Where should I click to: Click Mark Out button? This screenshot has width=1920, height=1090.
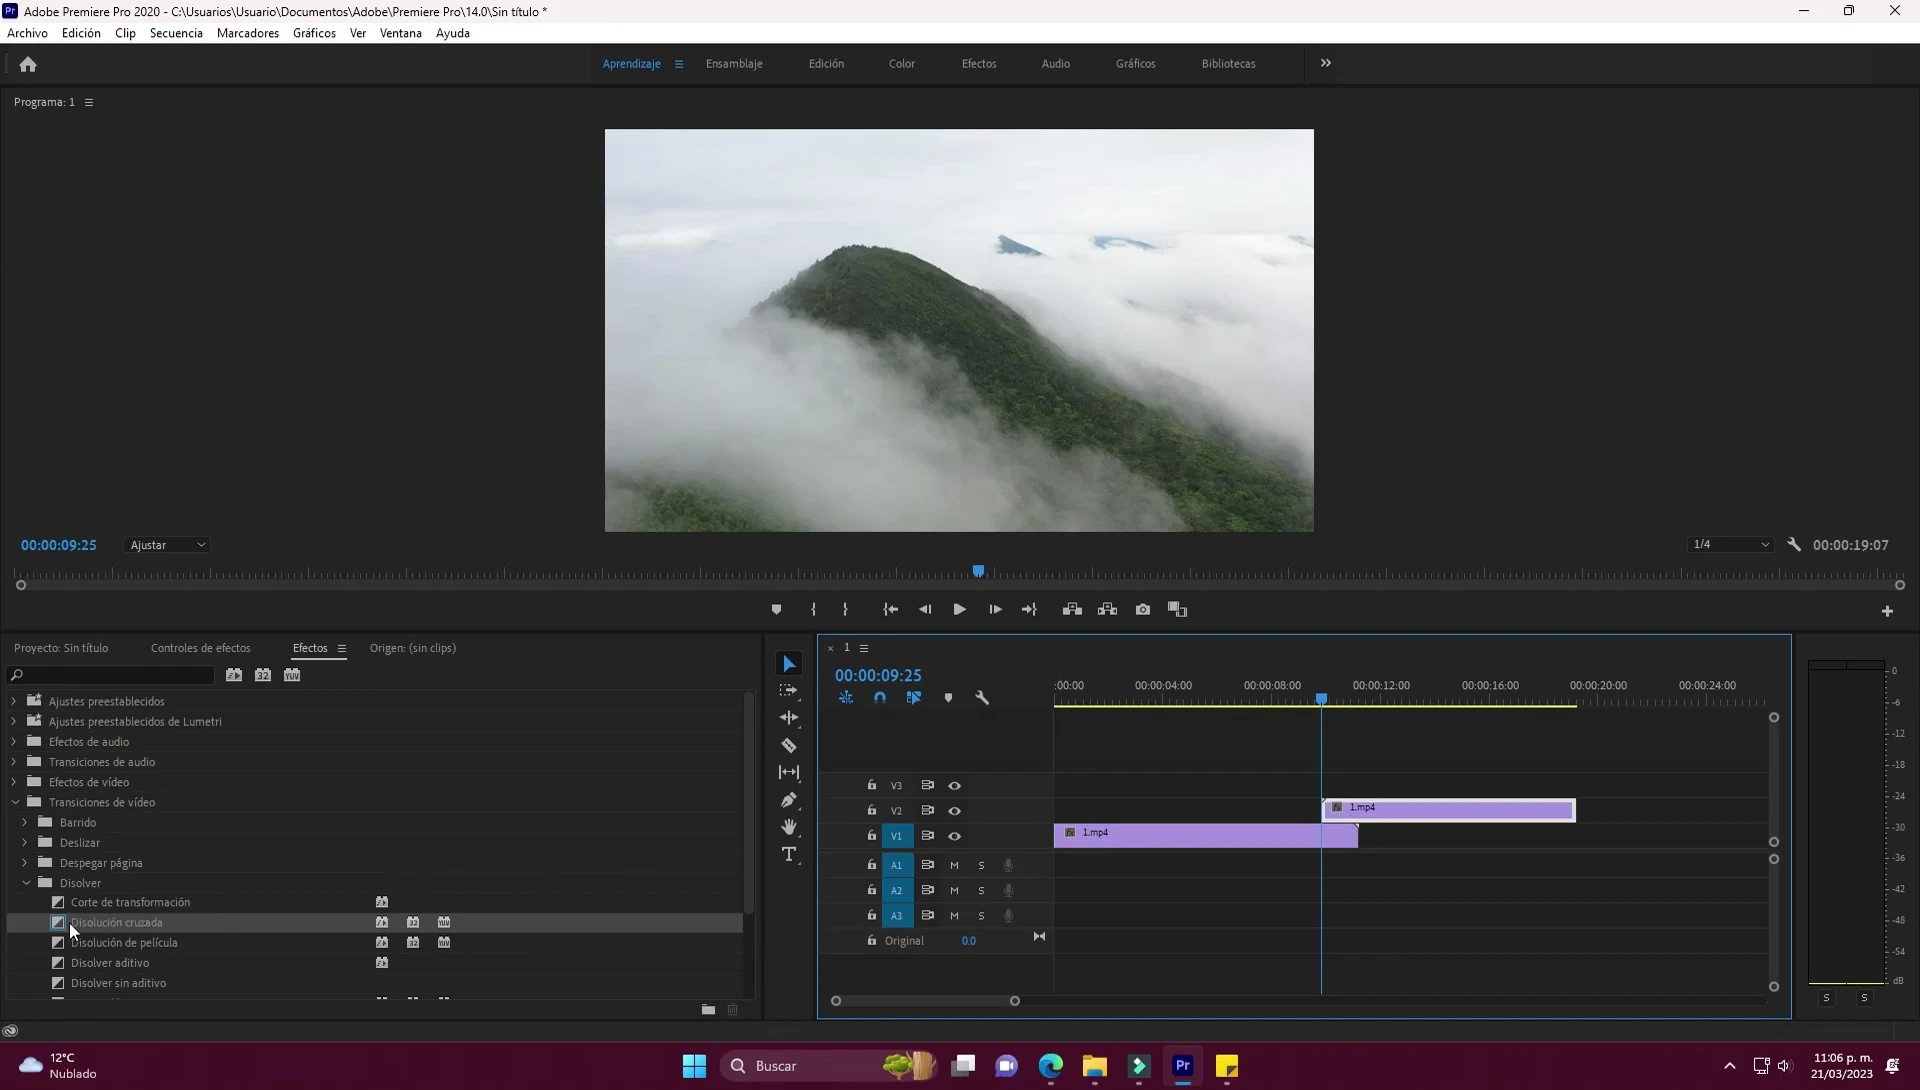[x=845, y=610]
